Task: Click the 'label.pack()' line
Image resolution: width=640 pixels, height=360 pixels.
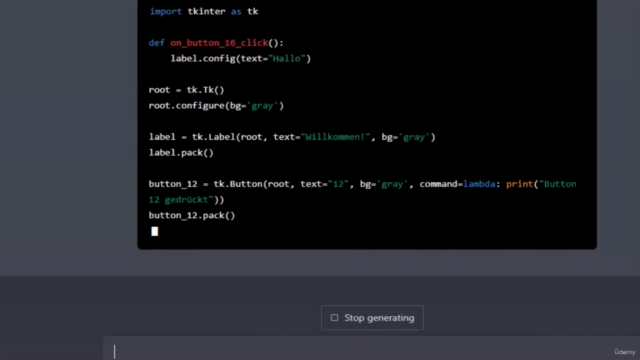Action: pyautogui.click(x=181, y=153)
